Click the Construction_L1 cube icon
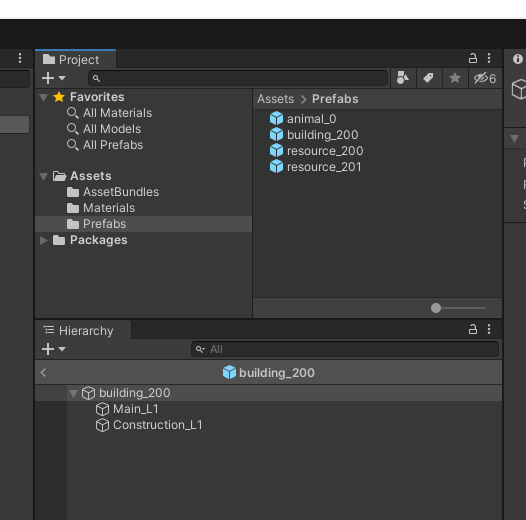The image size is (526, 520). click(102, 425)
